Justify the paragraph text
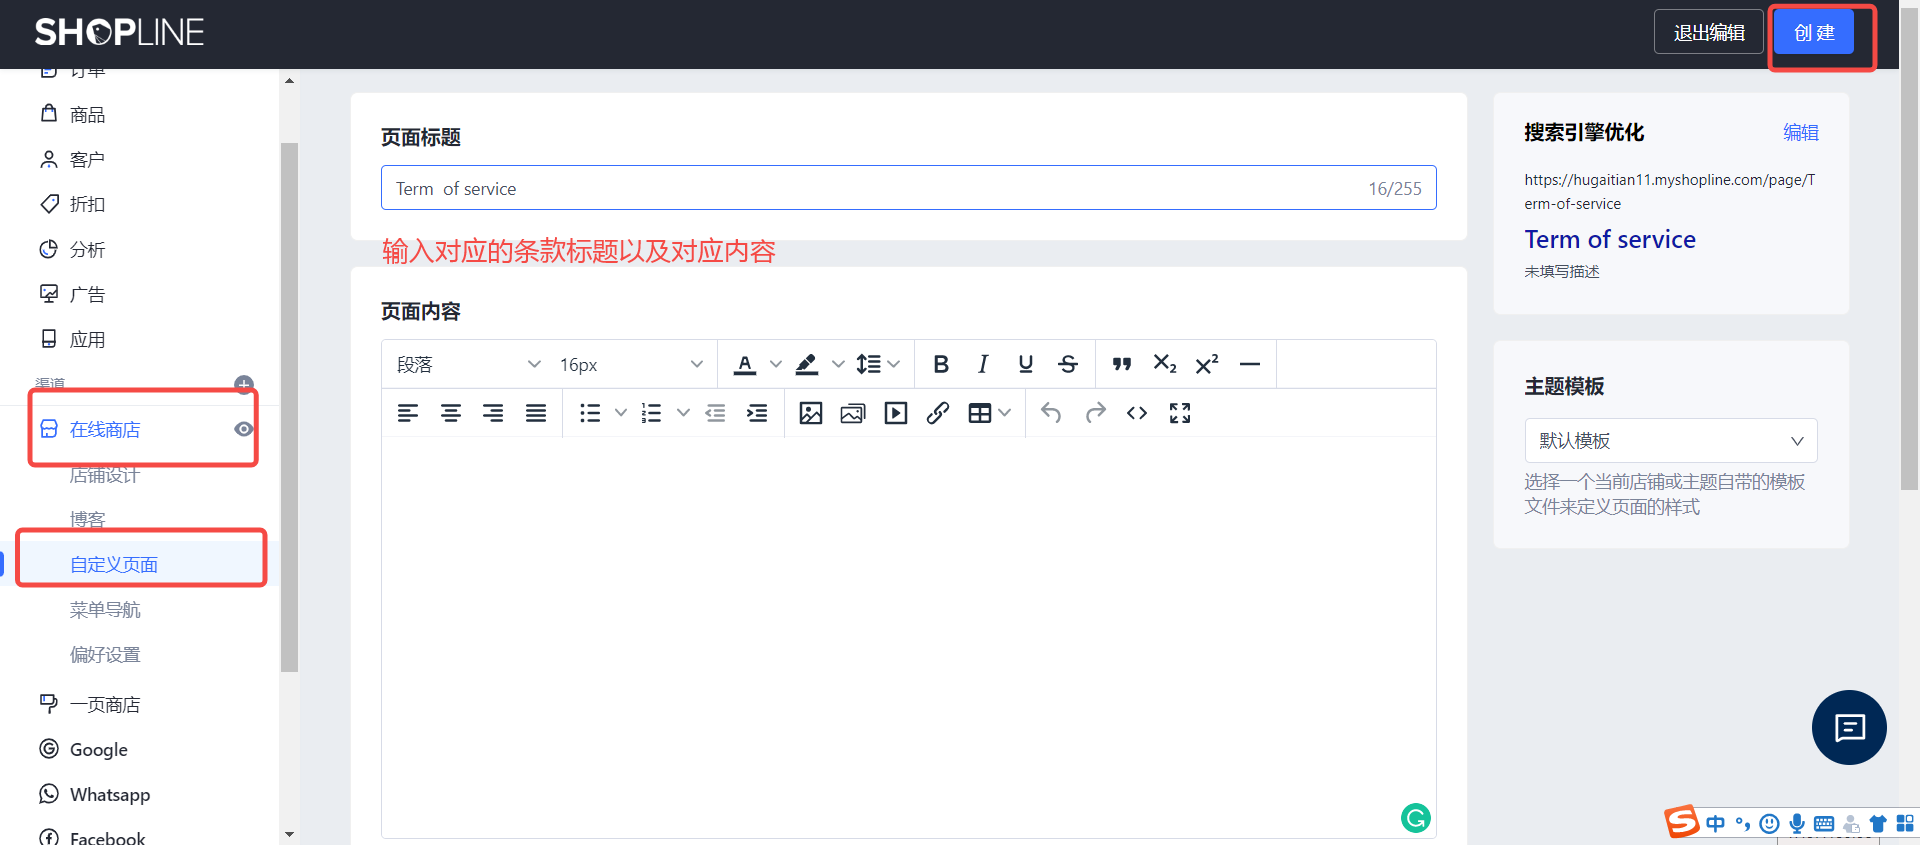Viewport: 1920px width, 845px height. (x=536, y=413)
